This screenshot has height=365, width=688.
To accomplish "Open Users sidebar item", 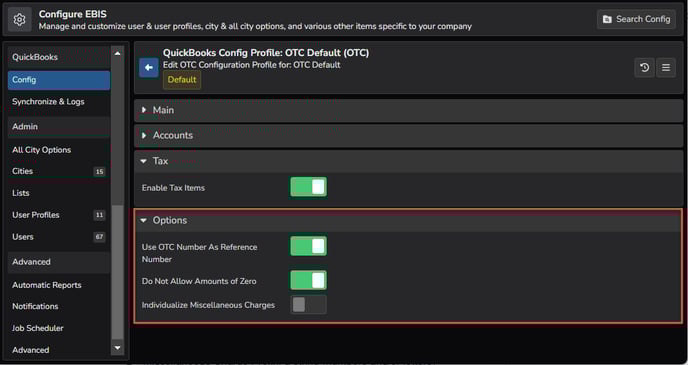I will click(x=59, y=237).
